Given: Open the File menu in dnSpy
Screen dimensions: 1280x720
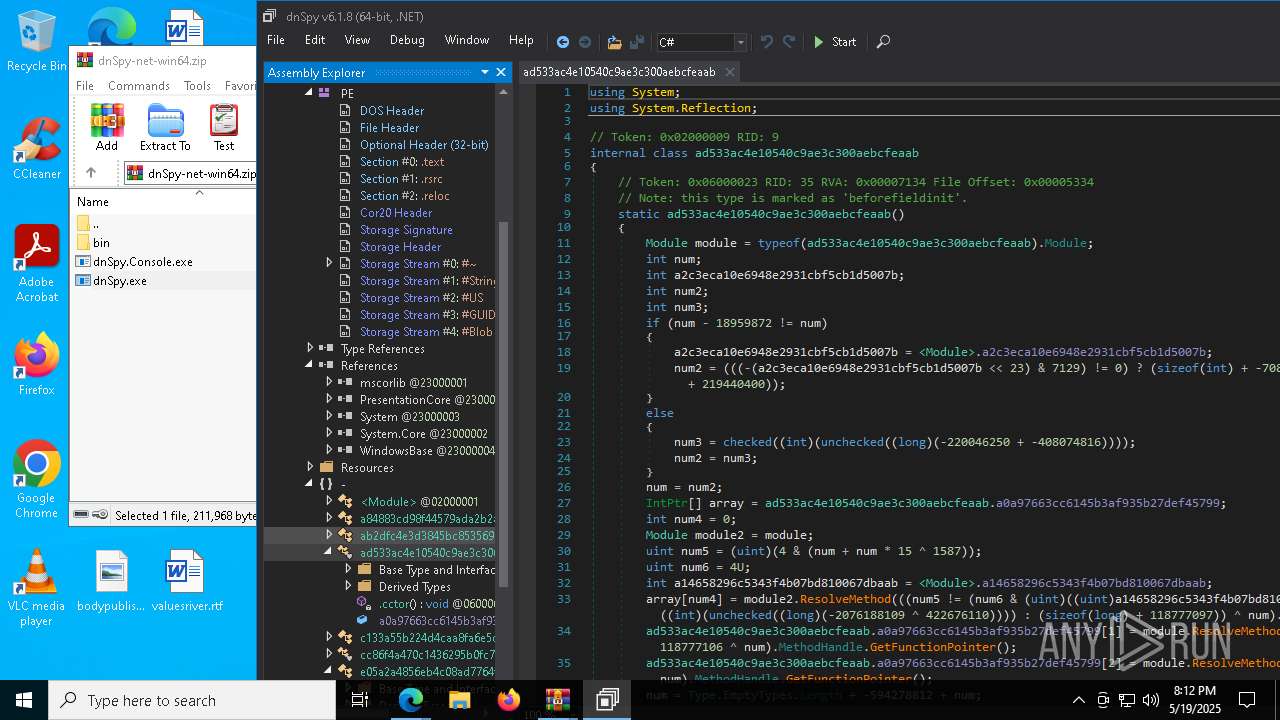Looking at the screenshot, I should click(276, 40).
